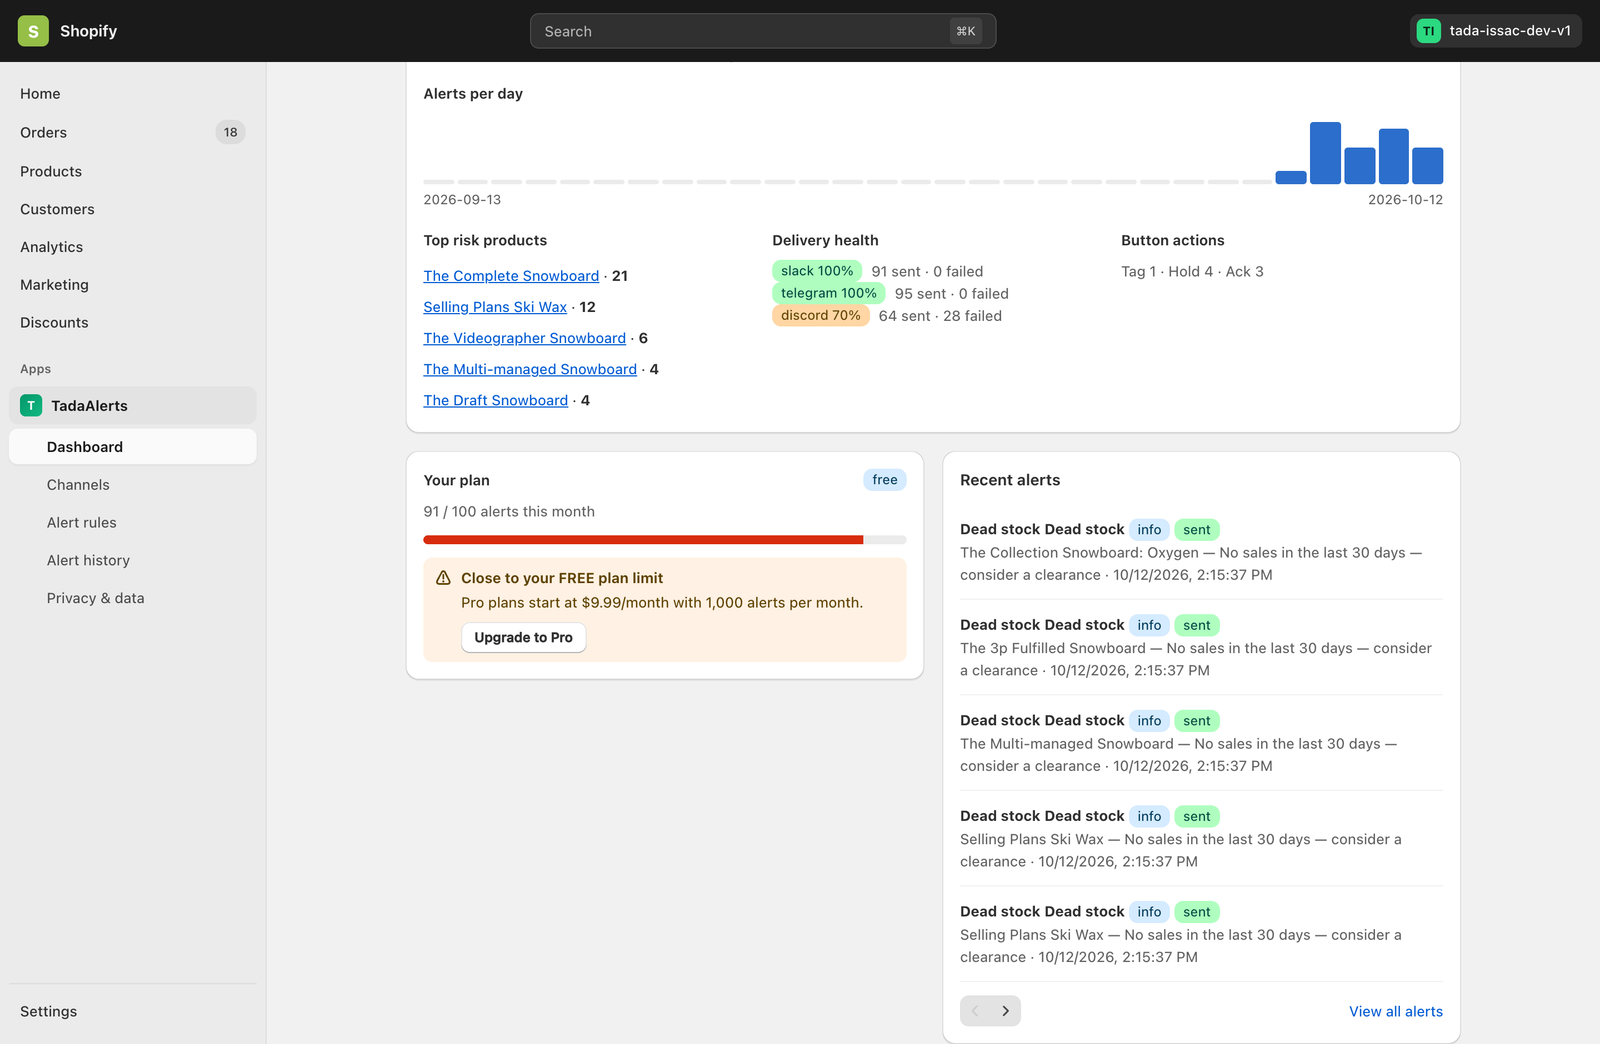Open Selling Plans Ski Wax link
The width and height of the screenshot is (1600, 1044).
tap(495, 307)
